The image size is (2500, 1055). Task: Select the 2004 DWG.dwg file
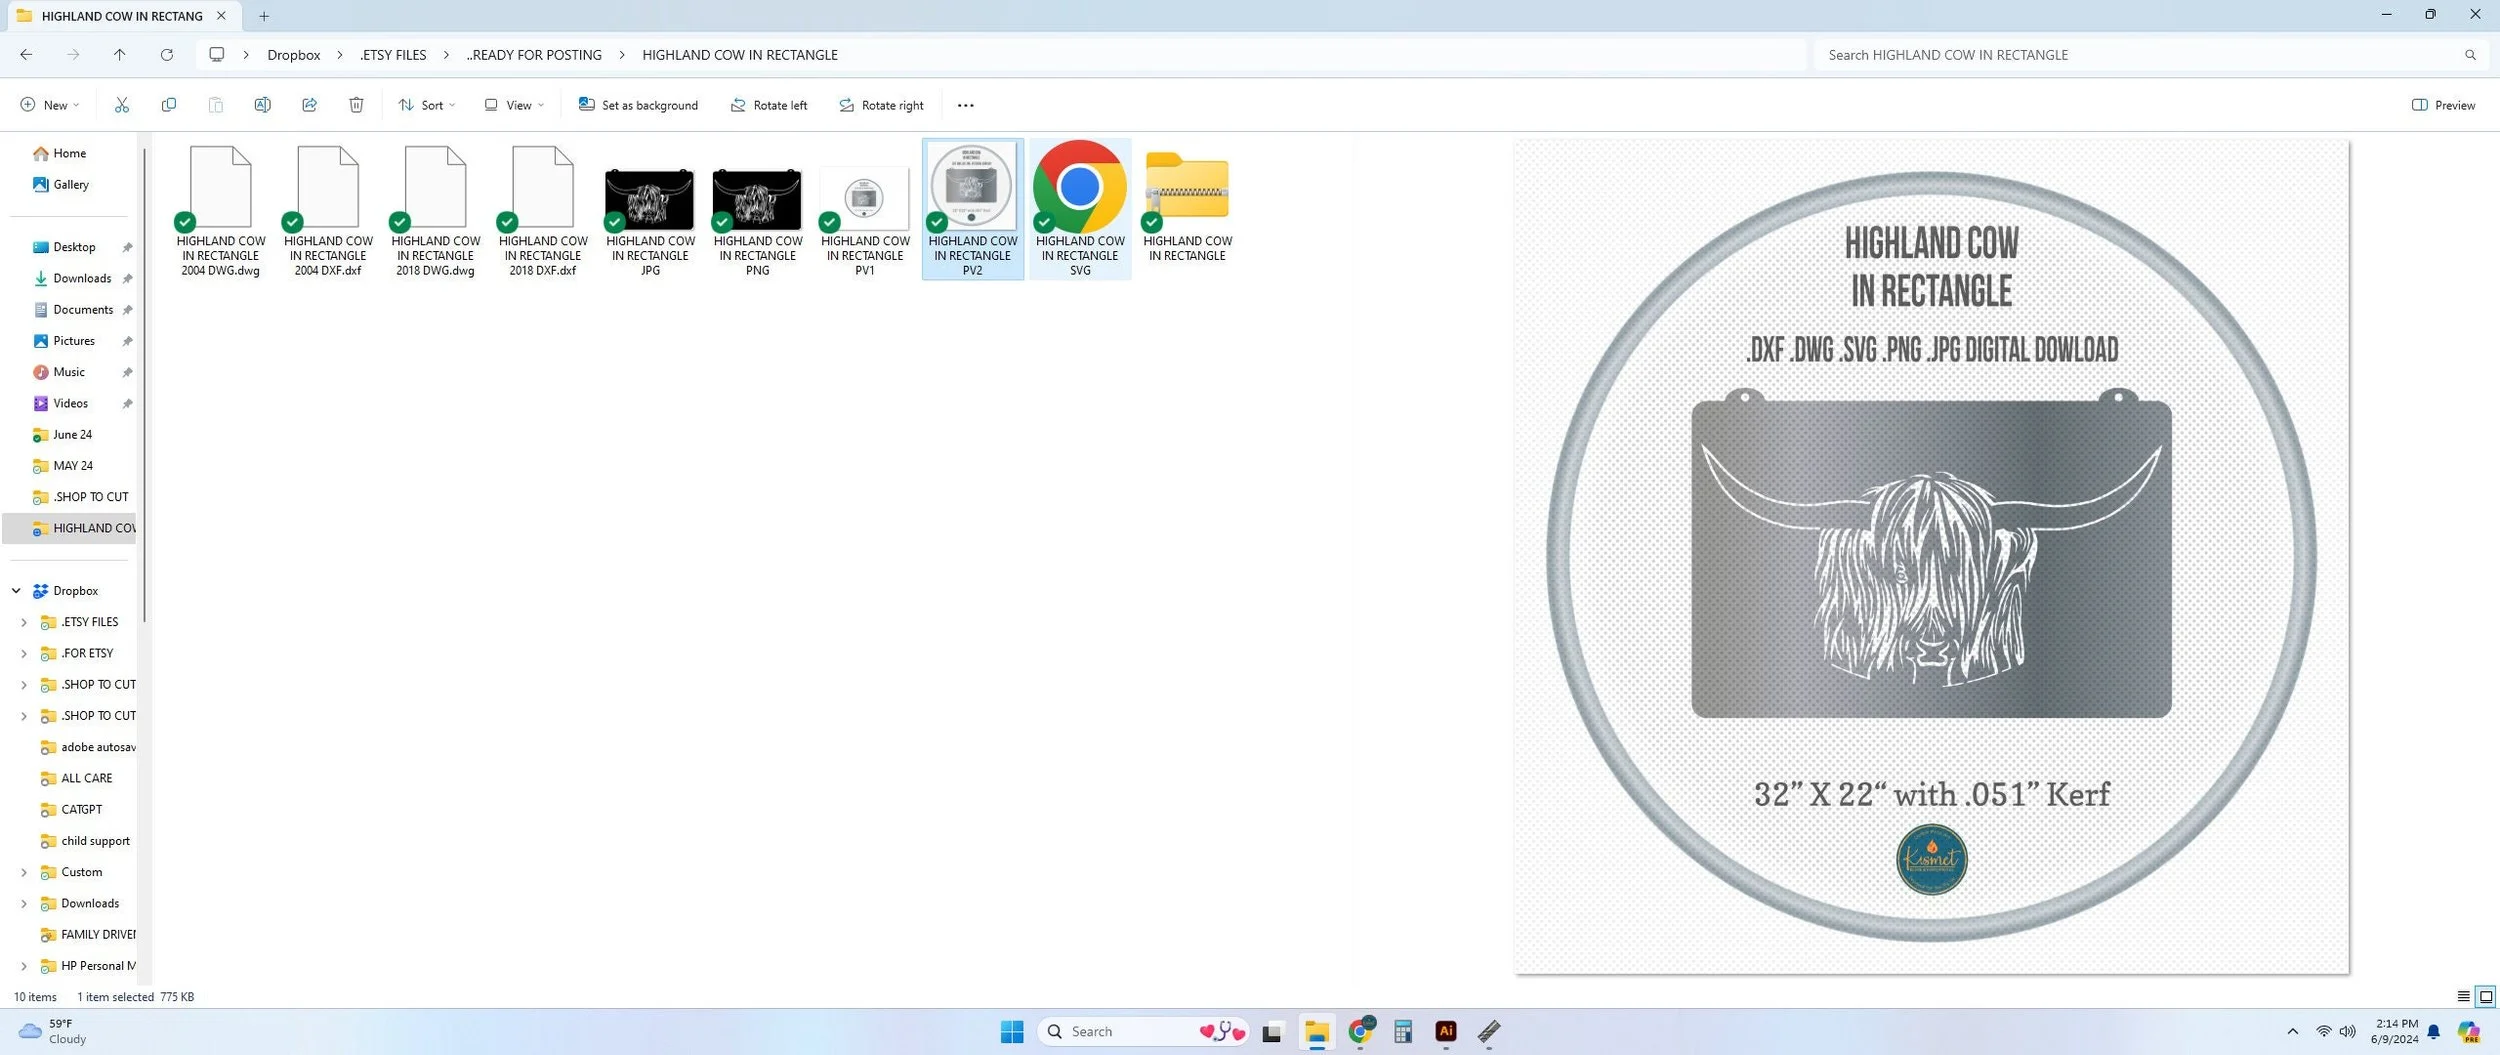[221, 211]
